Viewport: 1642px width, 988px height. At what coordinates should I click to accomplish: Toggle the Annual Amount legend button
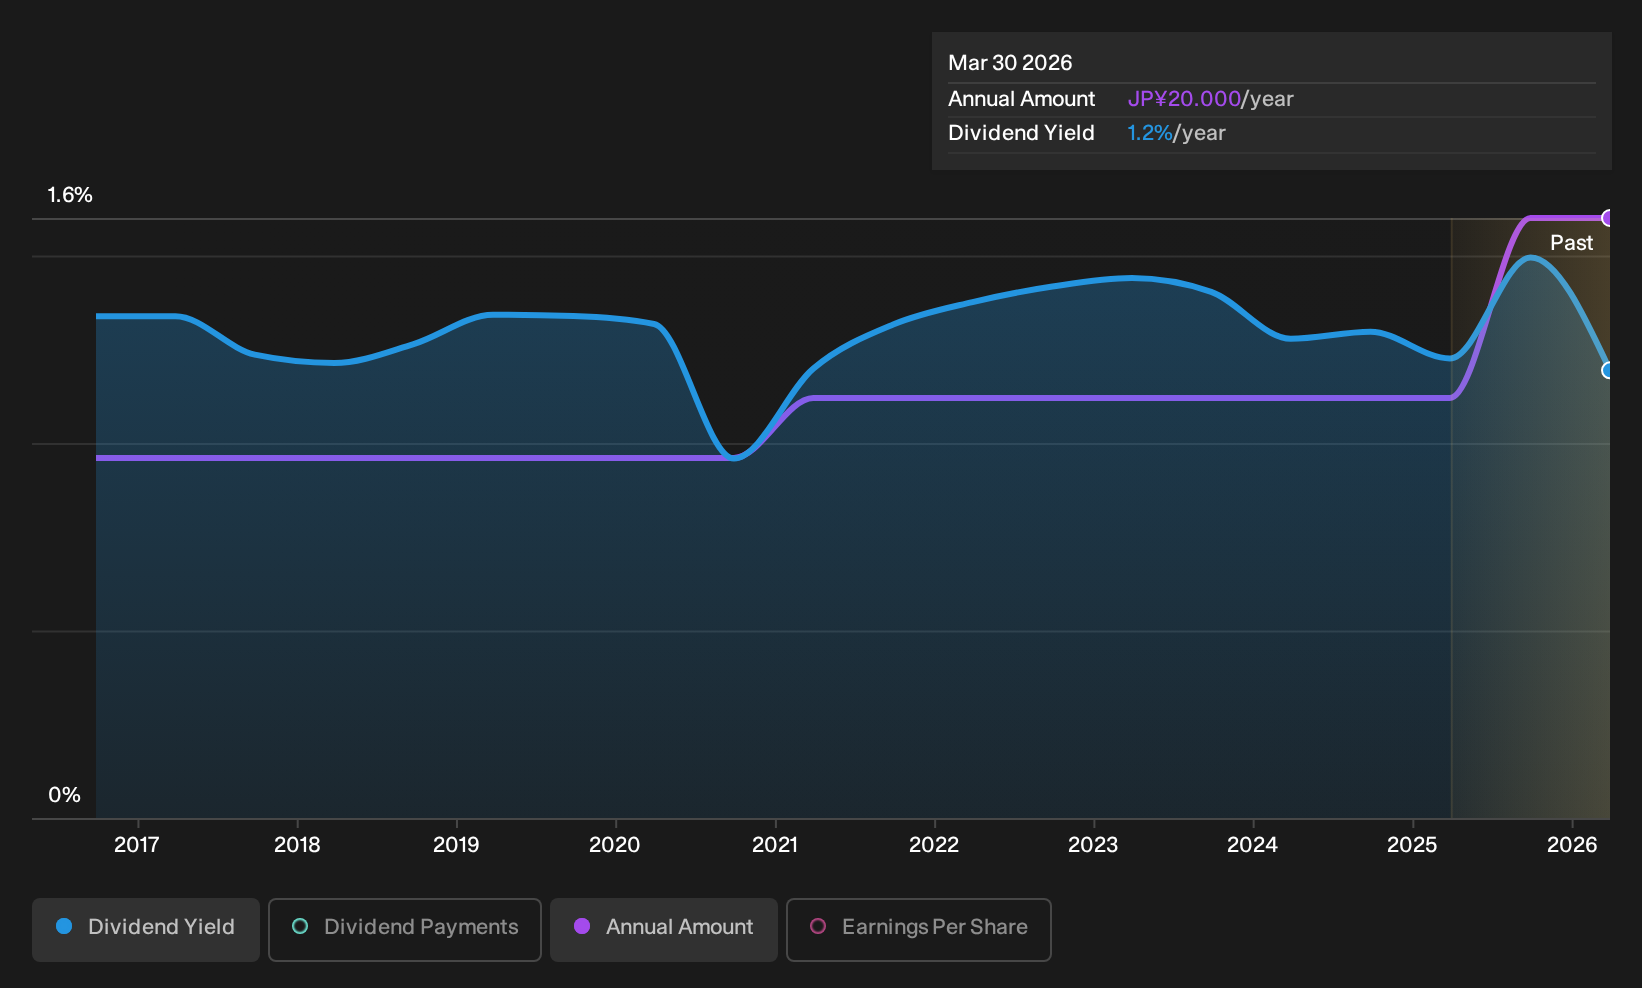tap(664, 930)
